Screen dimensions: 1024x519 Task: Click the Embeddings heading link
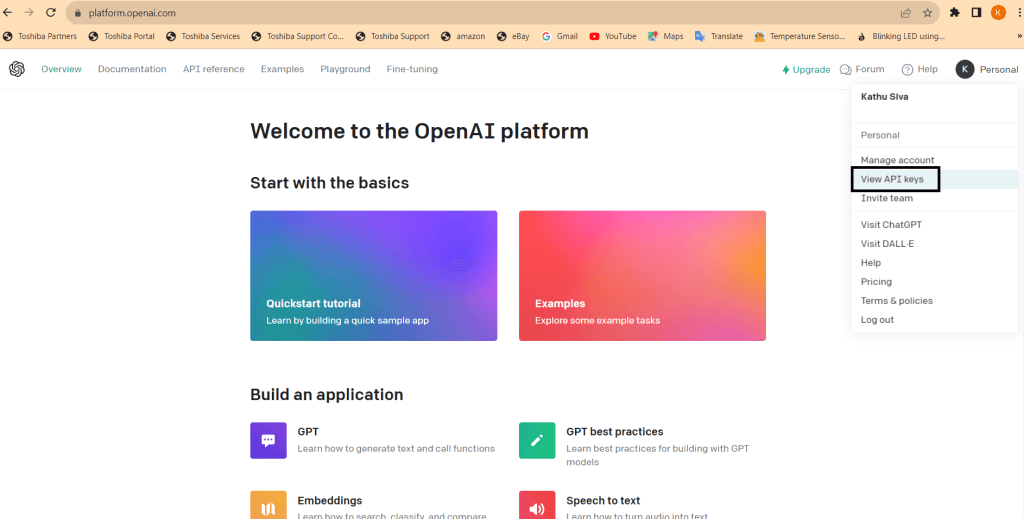(330, 501)
